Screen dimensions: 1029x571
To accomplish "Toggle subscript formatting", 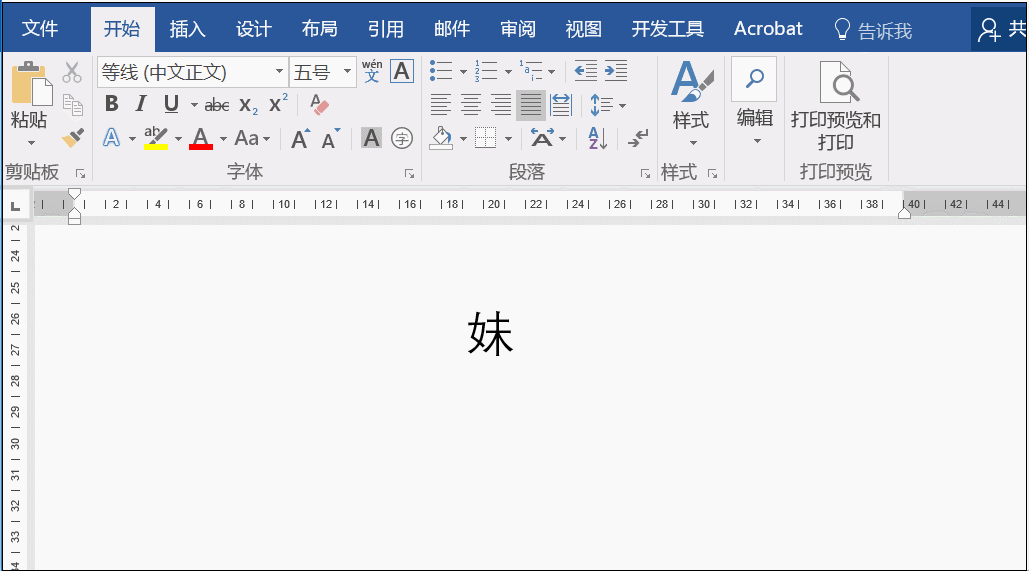I will click(x=248, y=104).
